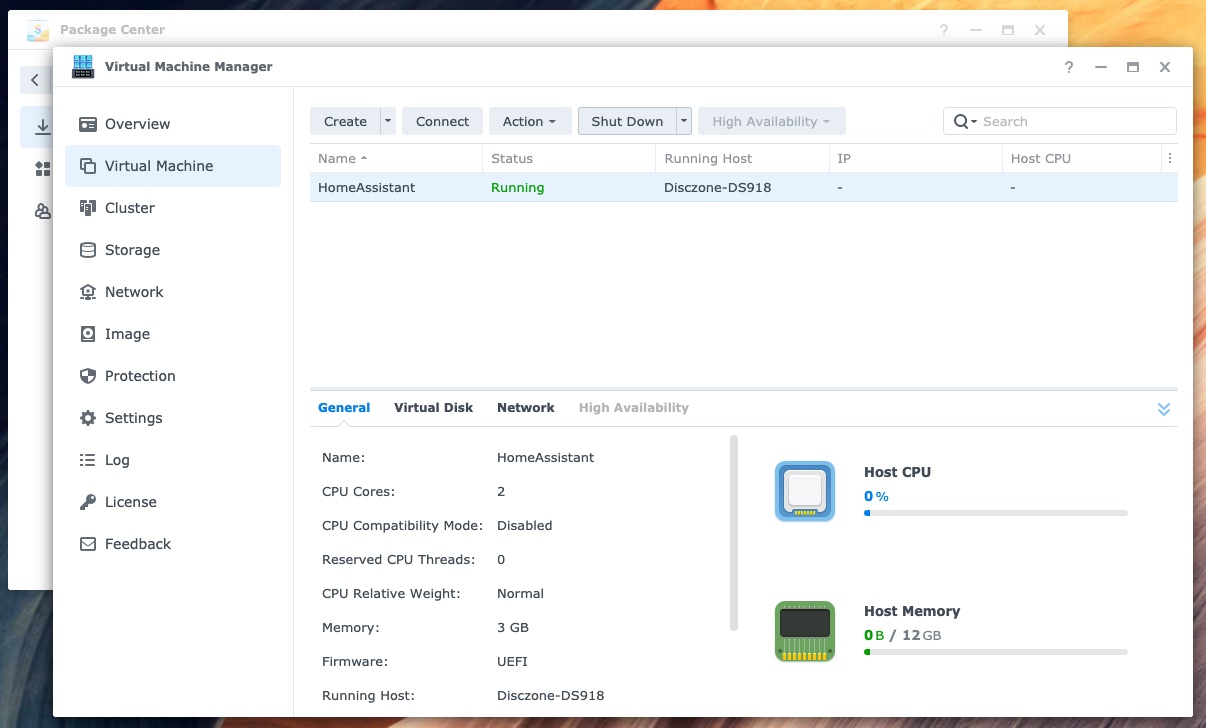Expand the Create button dropdown arrow

tap(388, 121)
